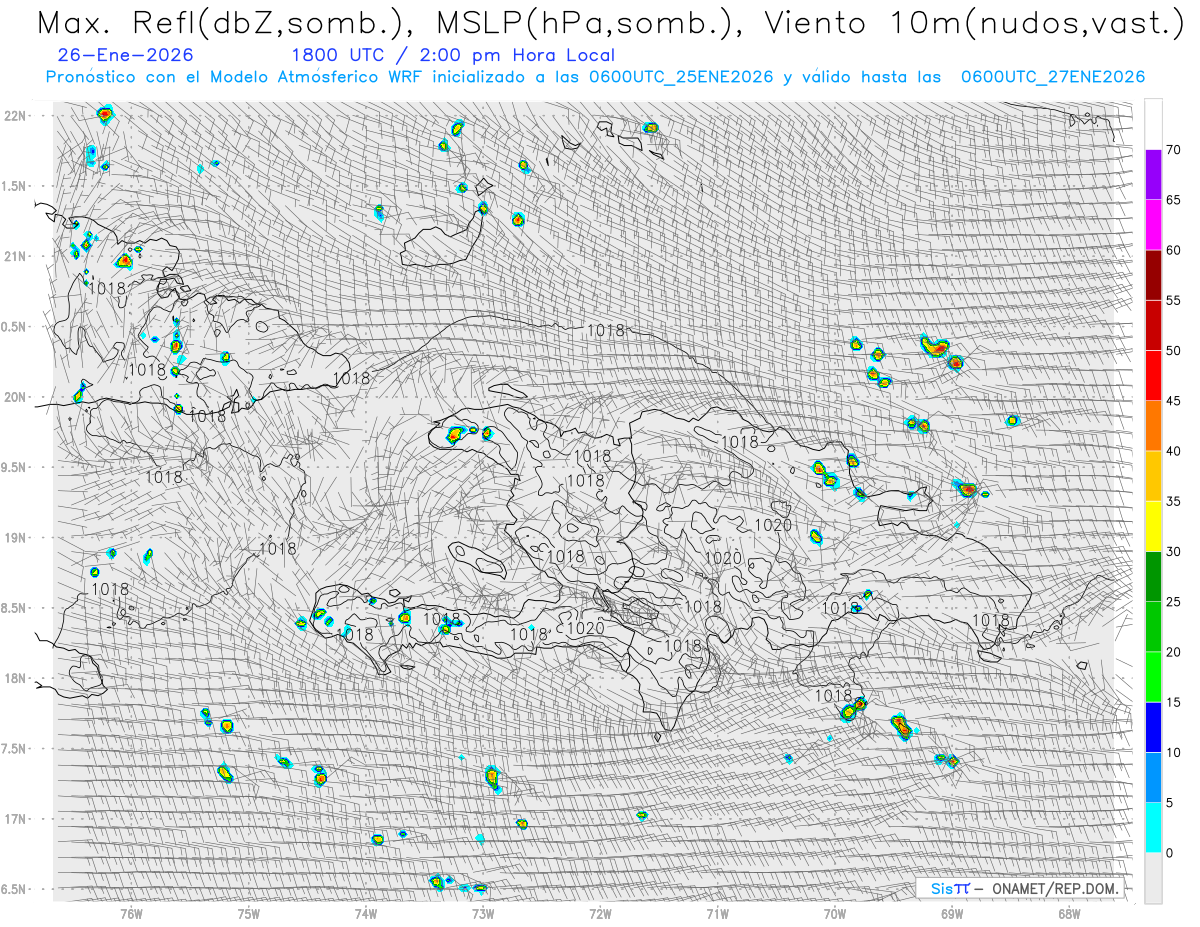This screenshot has width=1200, height=927.
Task: Click the '18N' latitude label
Action: tap(14, 678)
